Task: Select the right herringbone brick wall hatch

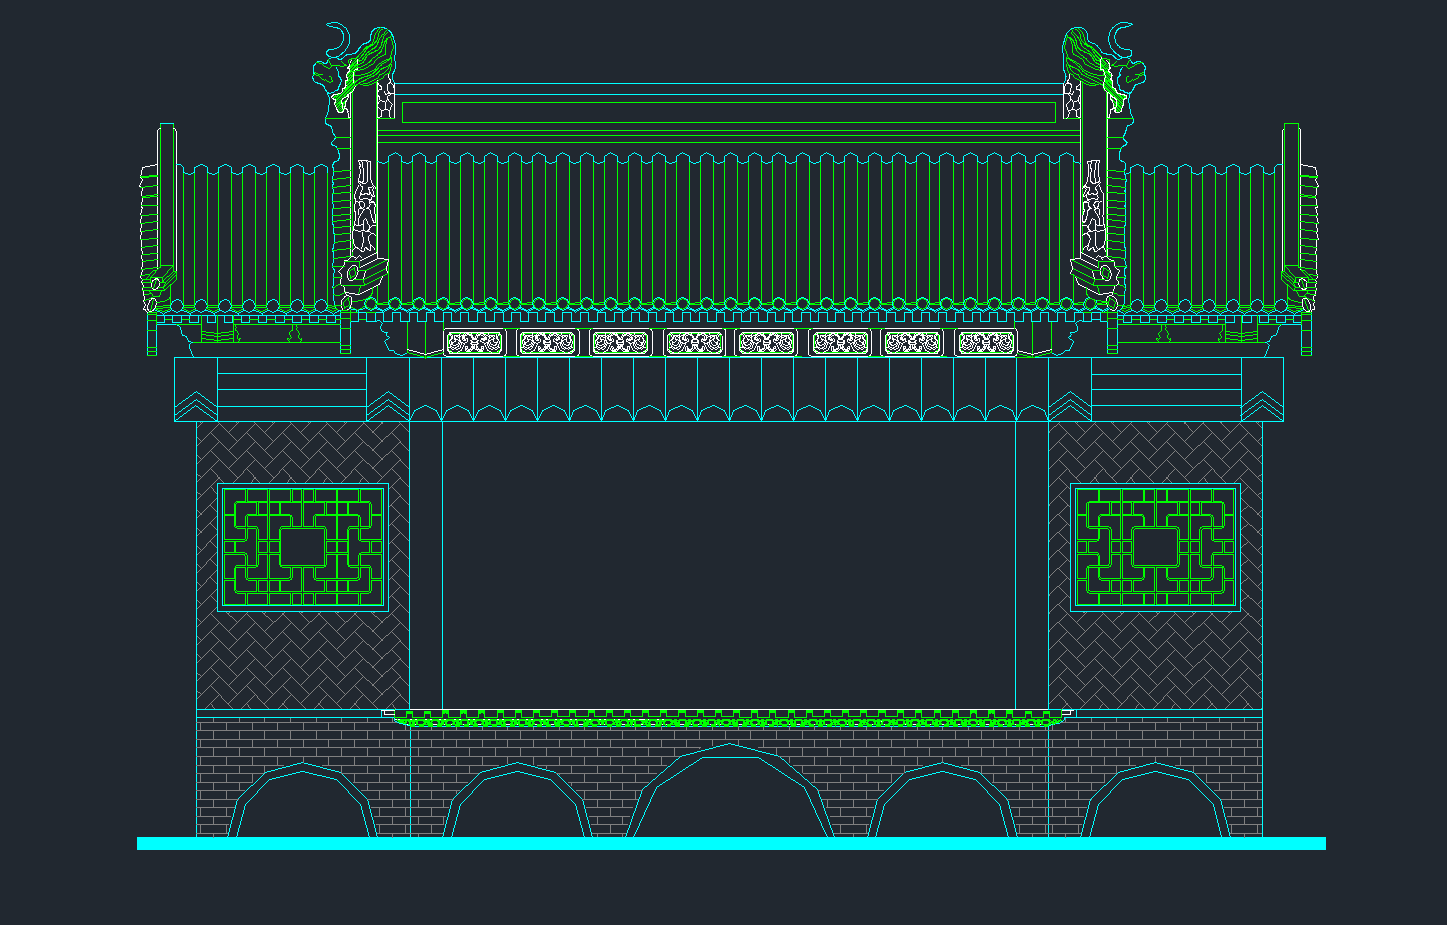Action: coord(1155,650)
